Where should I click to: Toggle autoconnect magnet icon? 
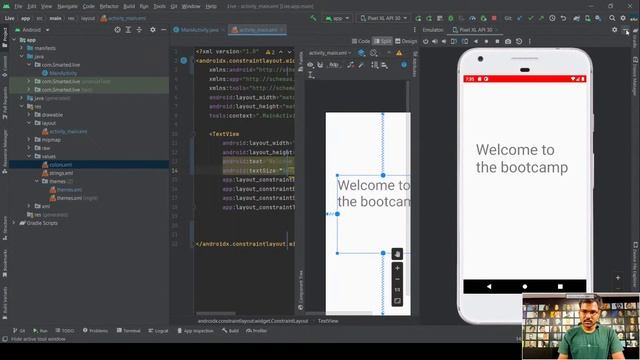coord(320,65)
